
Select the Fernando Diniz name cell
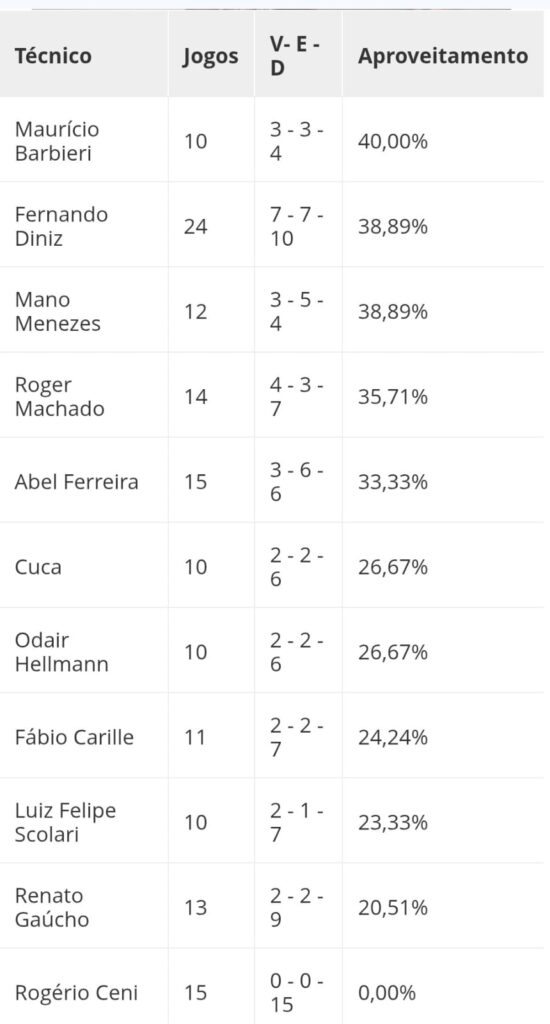click(x=61, y=227)
